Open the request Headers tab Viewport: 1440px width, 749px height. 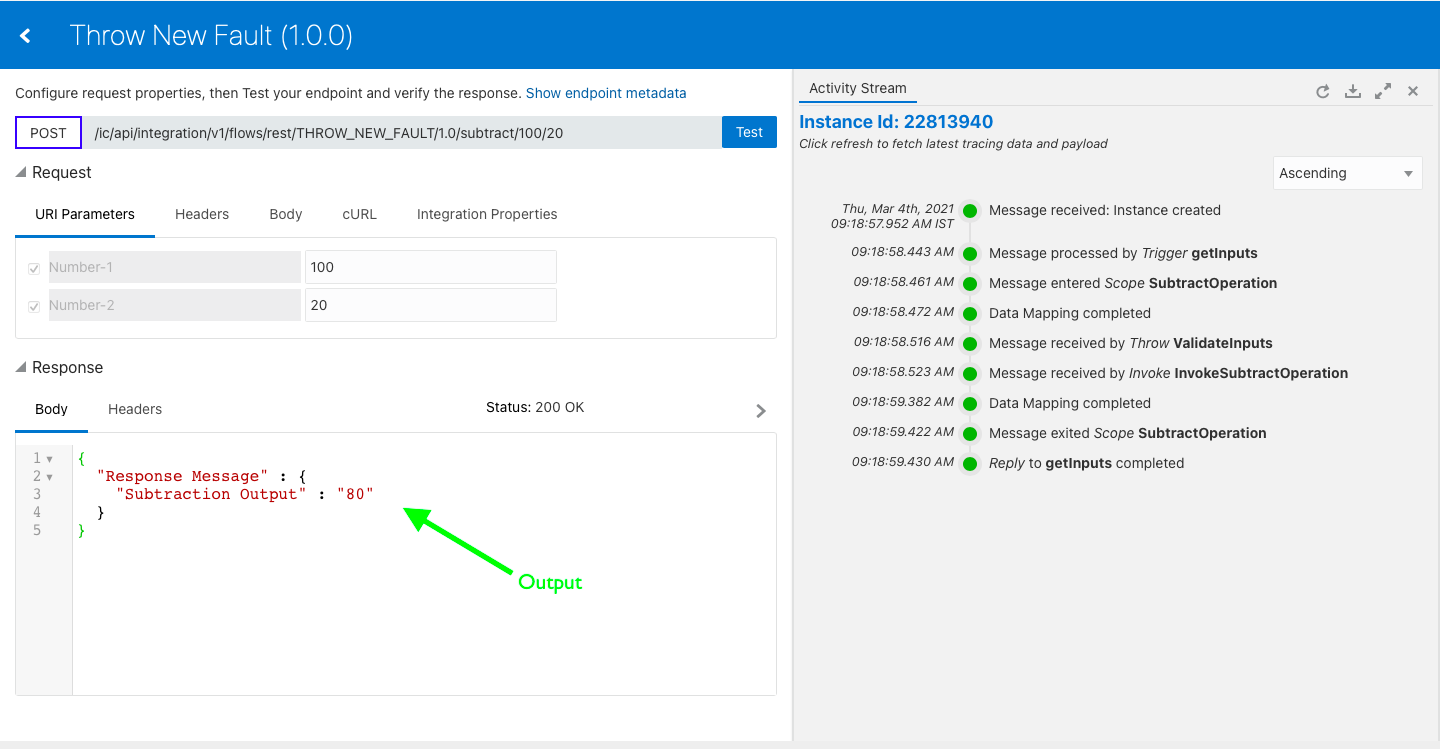(202, 214)
